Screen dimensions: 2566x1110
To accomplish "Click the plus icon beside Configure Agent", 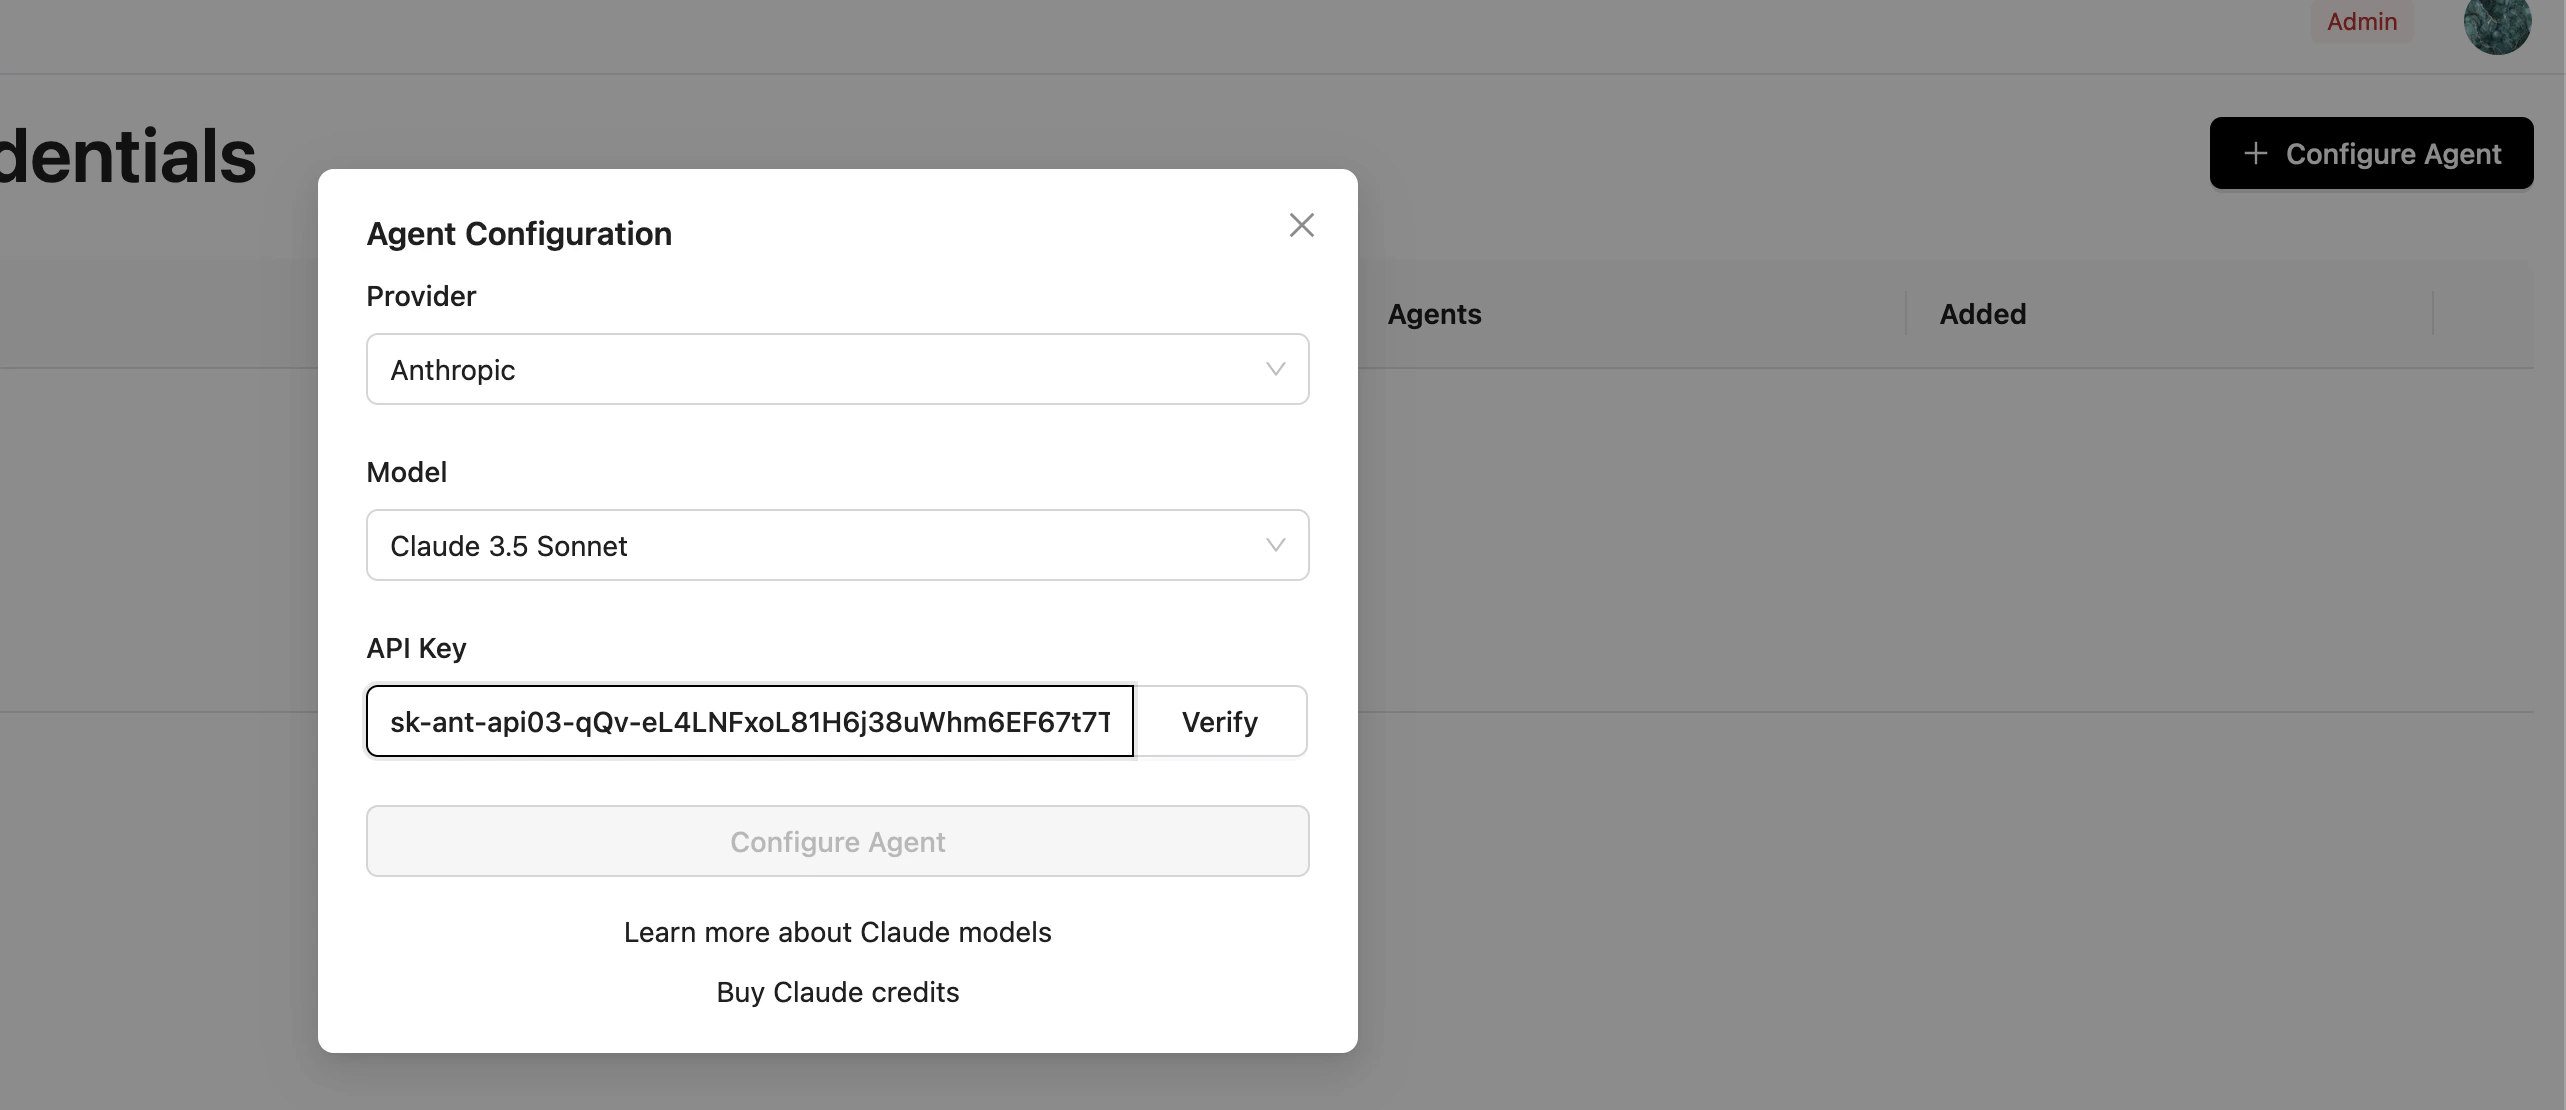I will click(2255, 153).
